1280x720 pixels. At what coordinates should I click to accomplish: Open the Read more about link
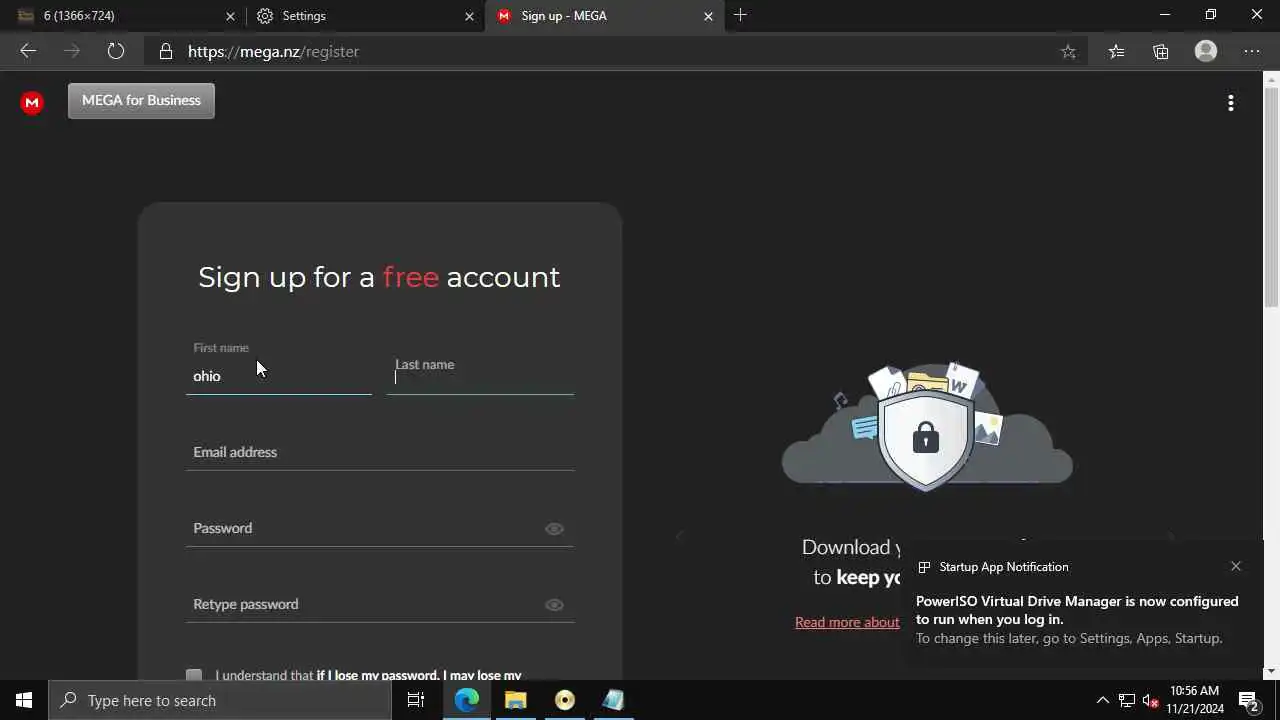(847, 622)
